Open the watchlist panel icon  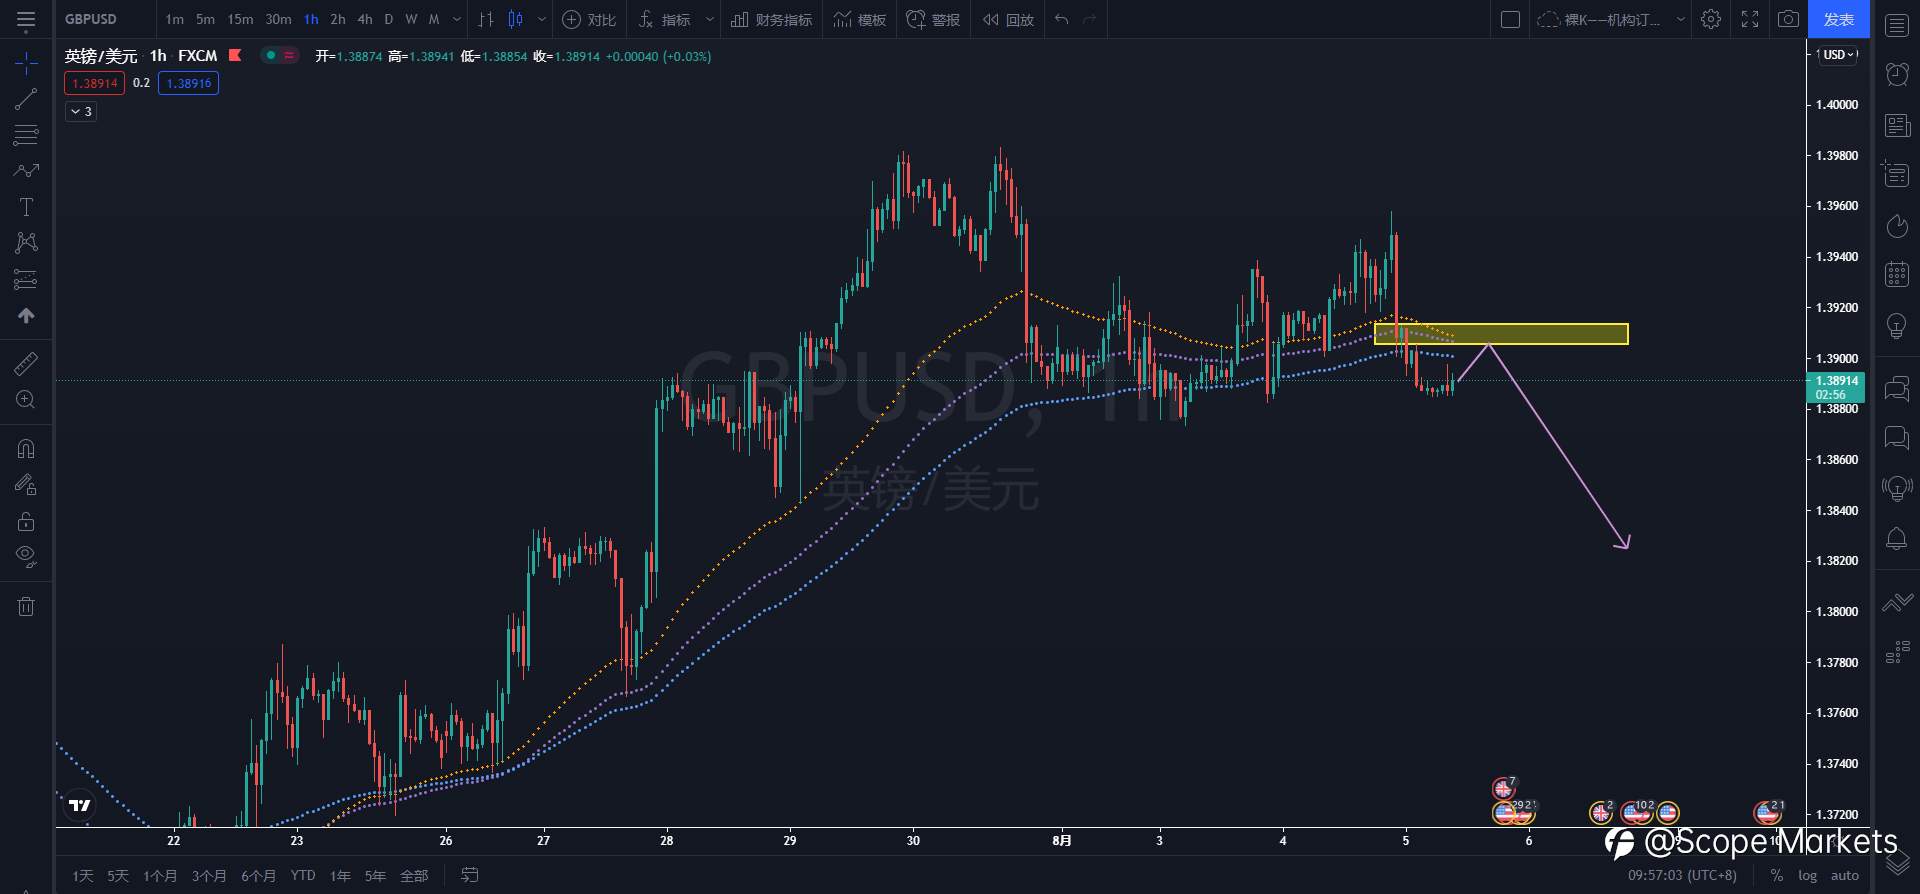click(1897, 25)
